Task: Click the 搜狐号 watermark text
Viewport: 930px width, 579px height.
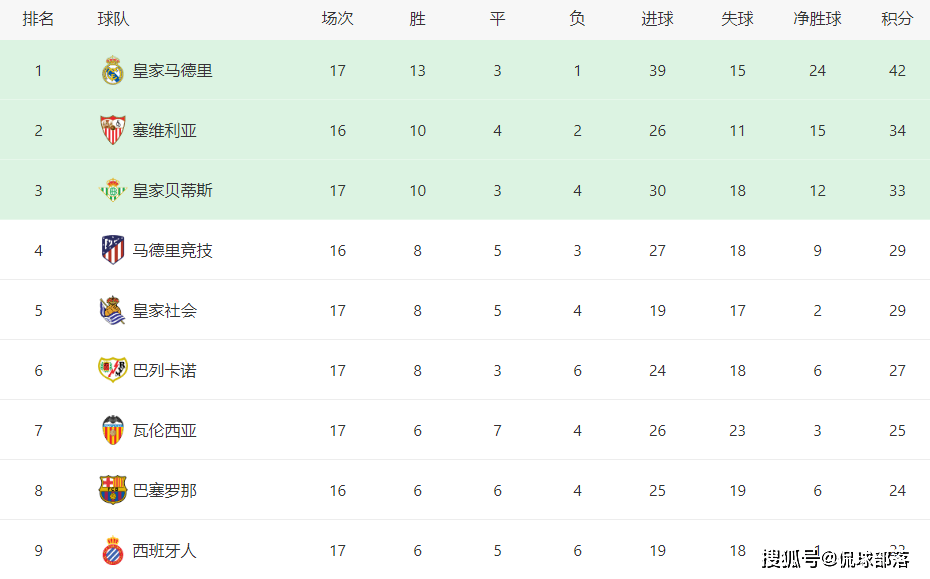Action: pyautogui.click(x=791, y=558)
